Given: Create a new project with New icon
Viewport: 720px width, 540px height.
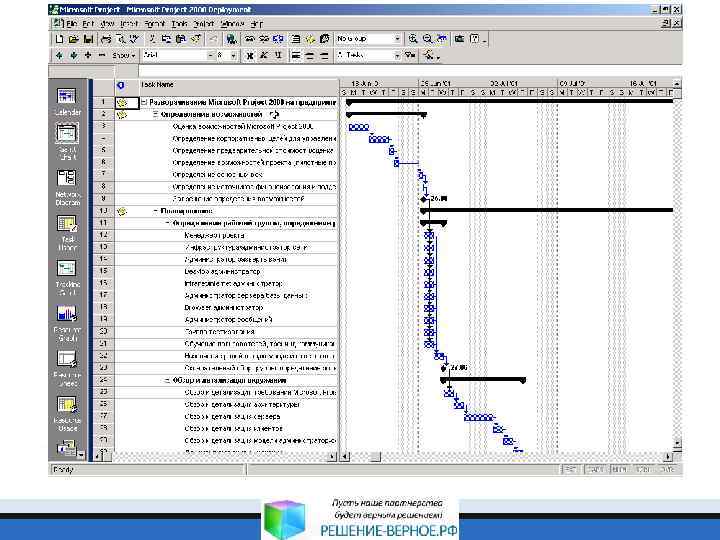Looking at the screenshot, I should click(x=59, y=39).
